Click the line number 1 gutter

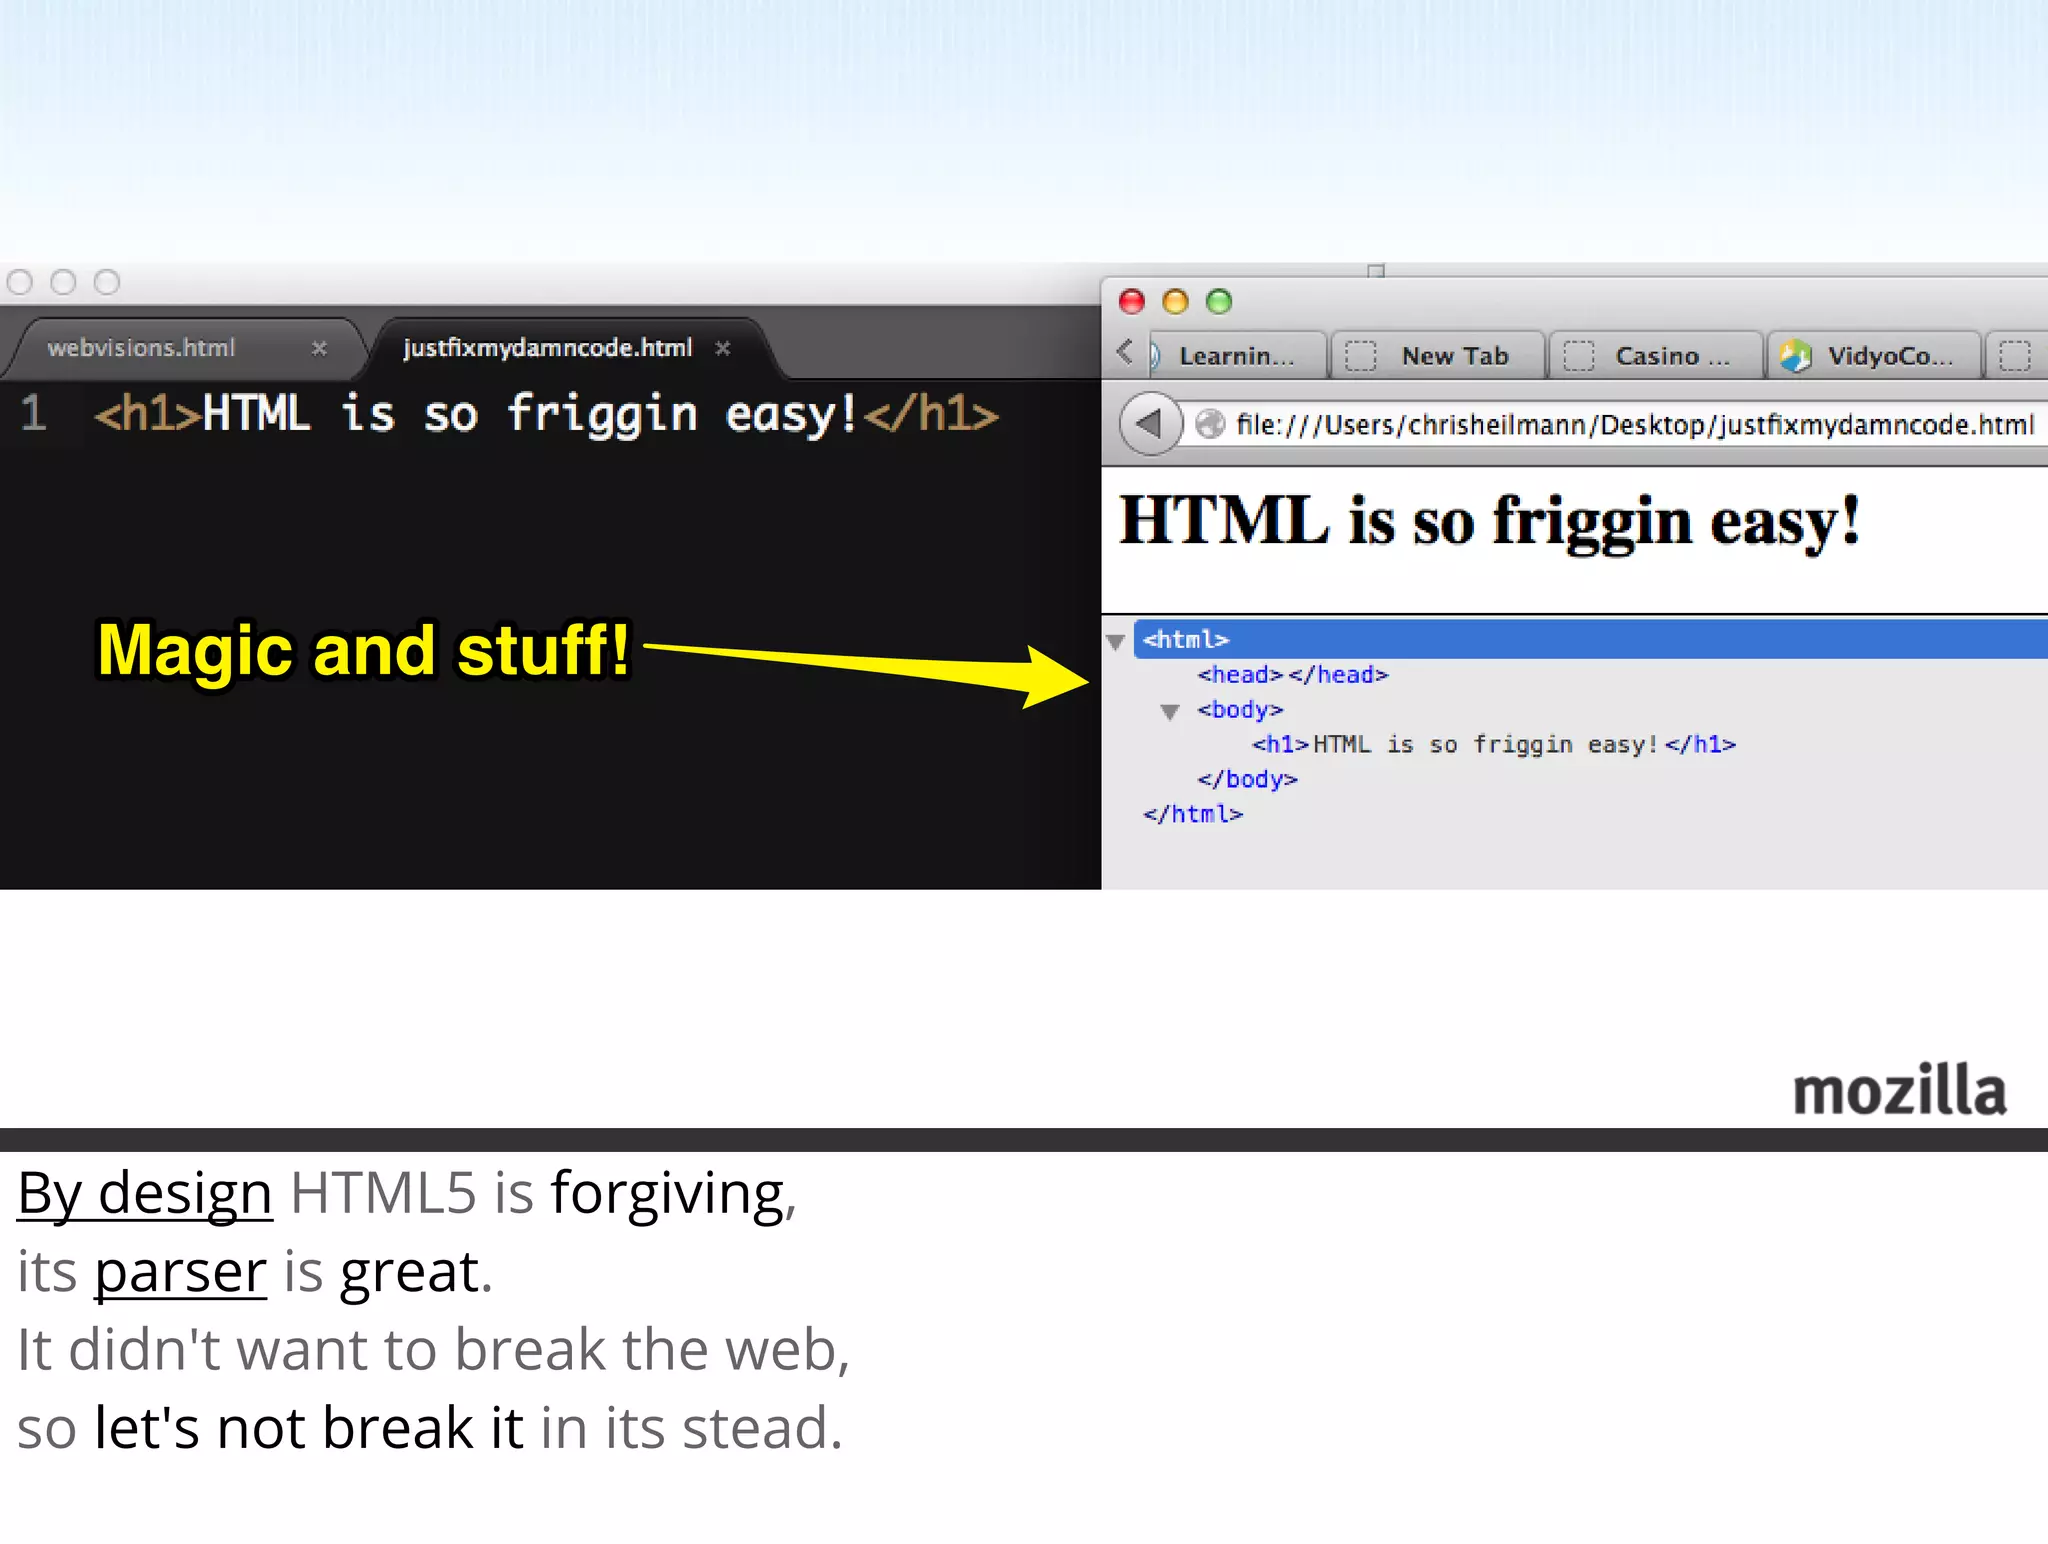(33, 414)
